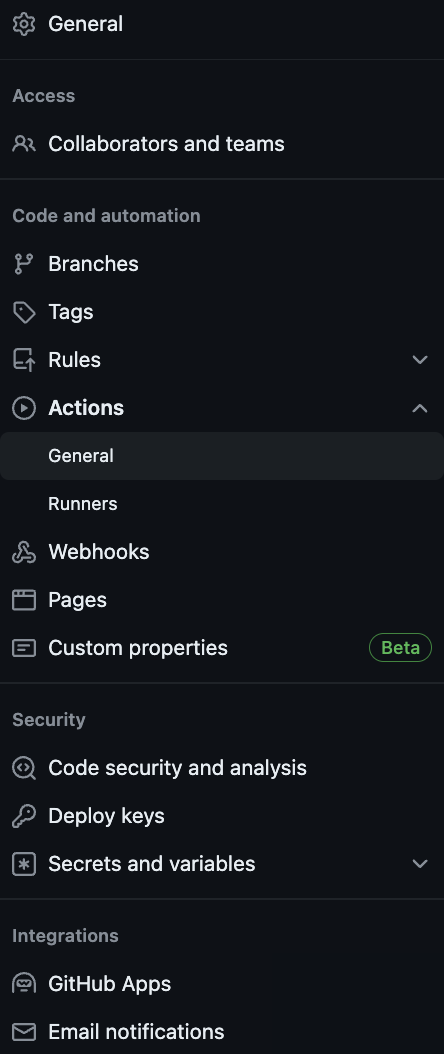The width and height of the screenshot is (444, 1054).
Task: Click the webhook icon next to Webhooks
Action: pyautogui.click(x=24, y=552)
